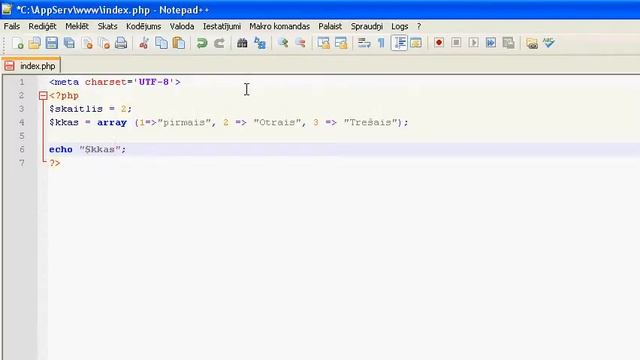
Task: Toggle synchronize horizontal scrolling icon
Action: pyautogui.click(x=340, y=43)
